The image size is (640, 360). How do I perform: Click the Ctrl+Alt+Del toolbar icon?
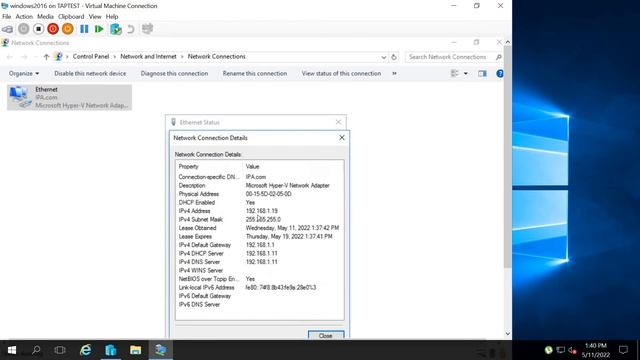coord(7,29)
